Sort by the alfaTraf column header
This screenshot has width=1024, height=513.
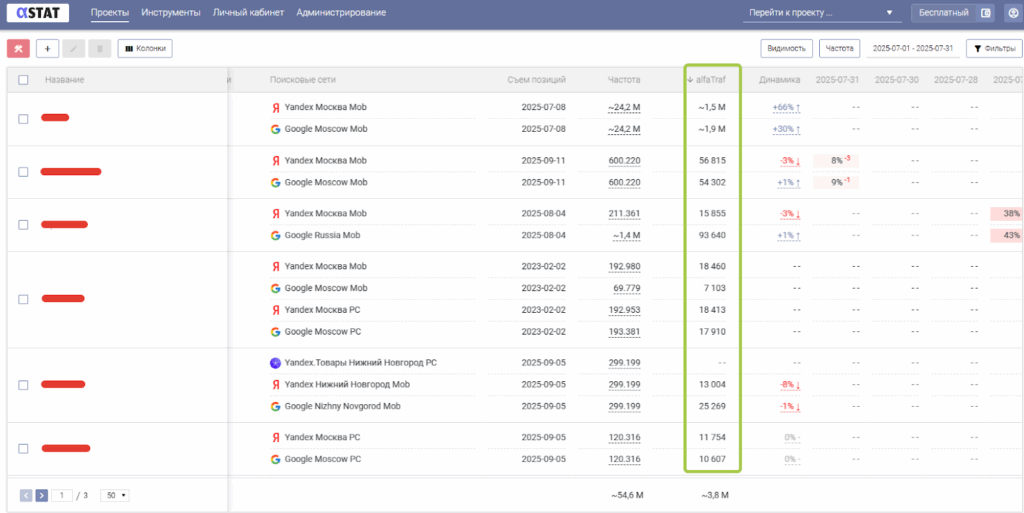[x=710, y=80]
